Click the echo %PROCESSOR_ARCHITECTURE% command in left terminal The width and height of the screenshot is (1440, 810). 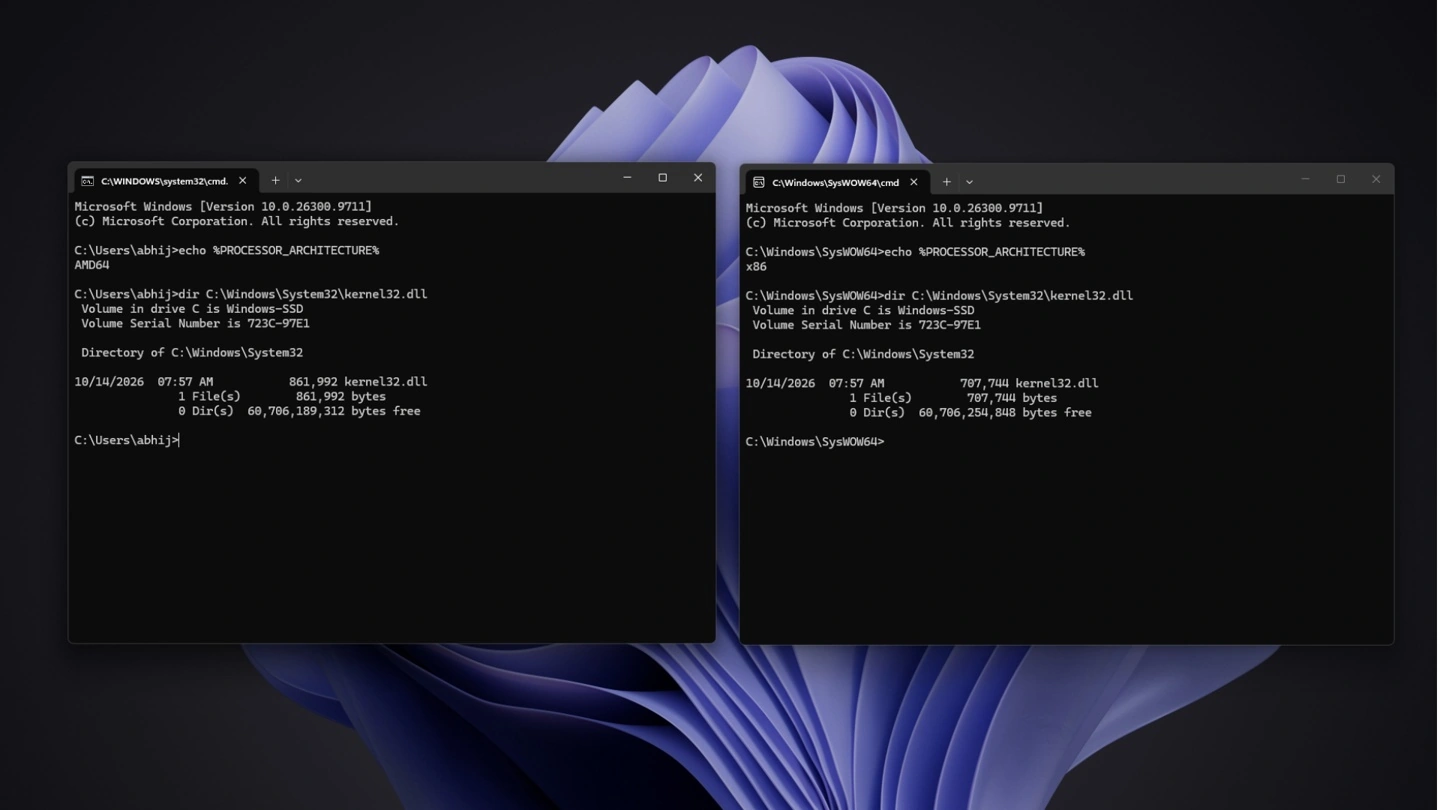coord(279,250)
